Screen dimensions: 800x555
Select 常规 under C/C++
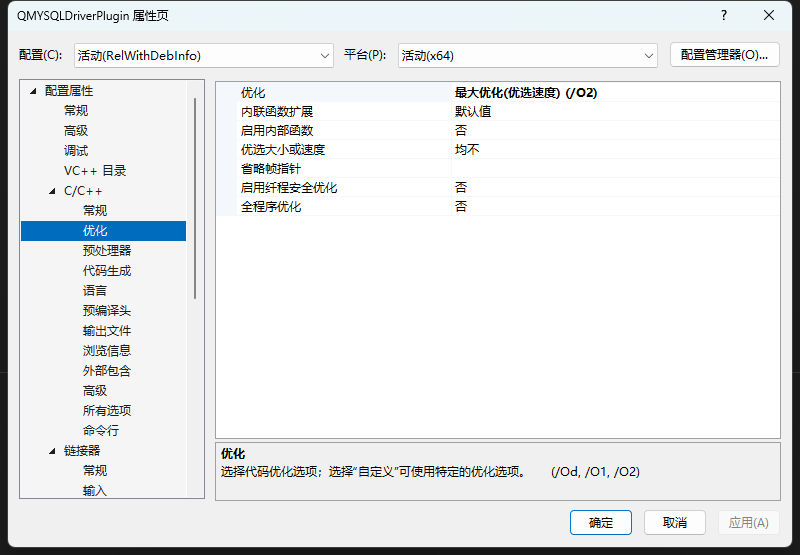pyautogui.click(x=95, y=211)
